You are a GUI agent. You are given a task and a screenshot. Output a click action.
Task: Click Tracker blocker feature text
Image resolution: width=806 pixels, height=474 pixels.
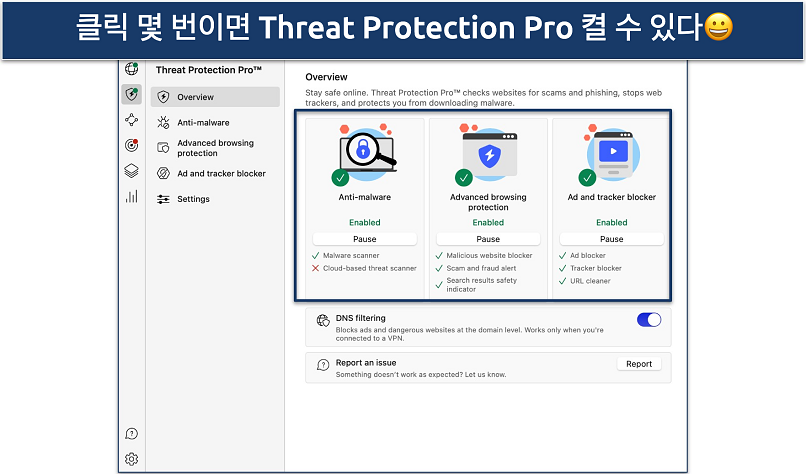tap(596, 268)
